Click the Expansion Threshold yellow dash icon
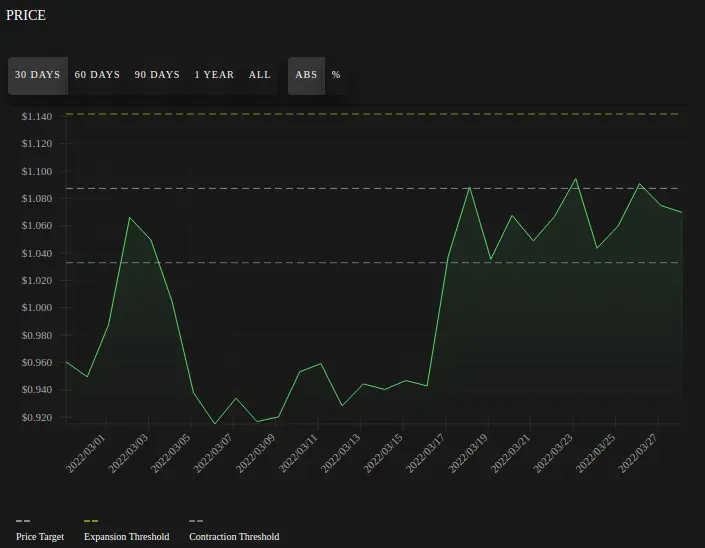Viewport: 705px width, 548px height. click(x=91, y=521)
